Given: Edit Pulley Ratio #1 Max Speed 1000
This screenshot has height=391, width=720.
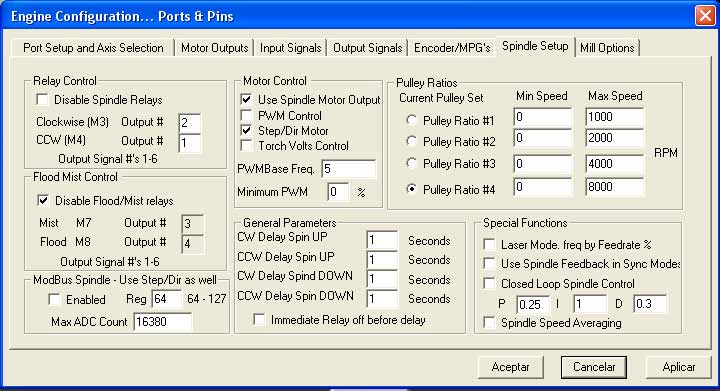Looking at the screenshot, I should tap(614, 117).
